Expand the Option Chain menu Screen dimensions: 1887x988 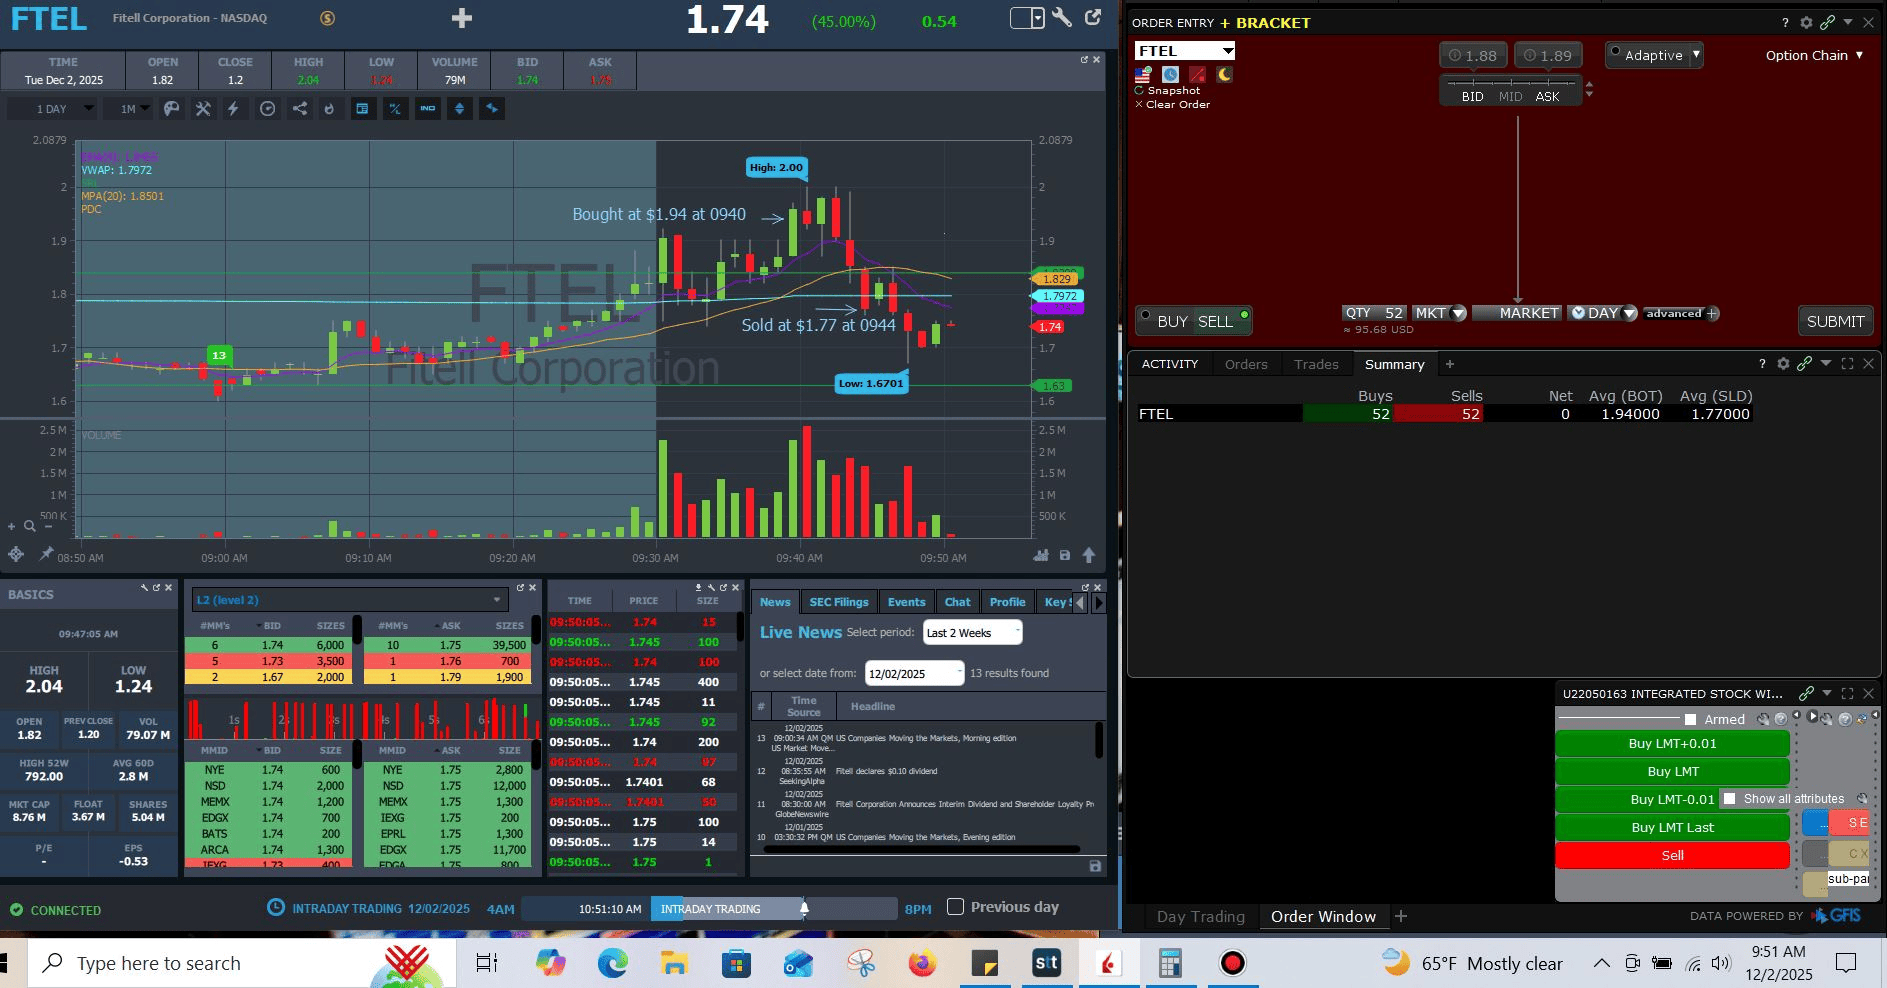point(1814,55)
